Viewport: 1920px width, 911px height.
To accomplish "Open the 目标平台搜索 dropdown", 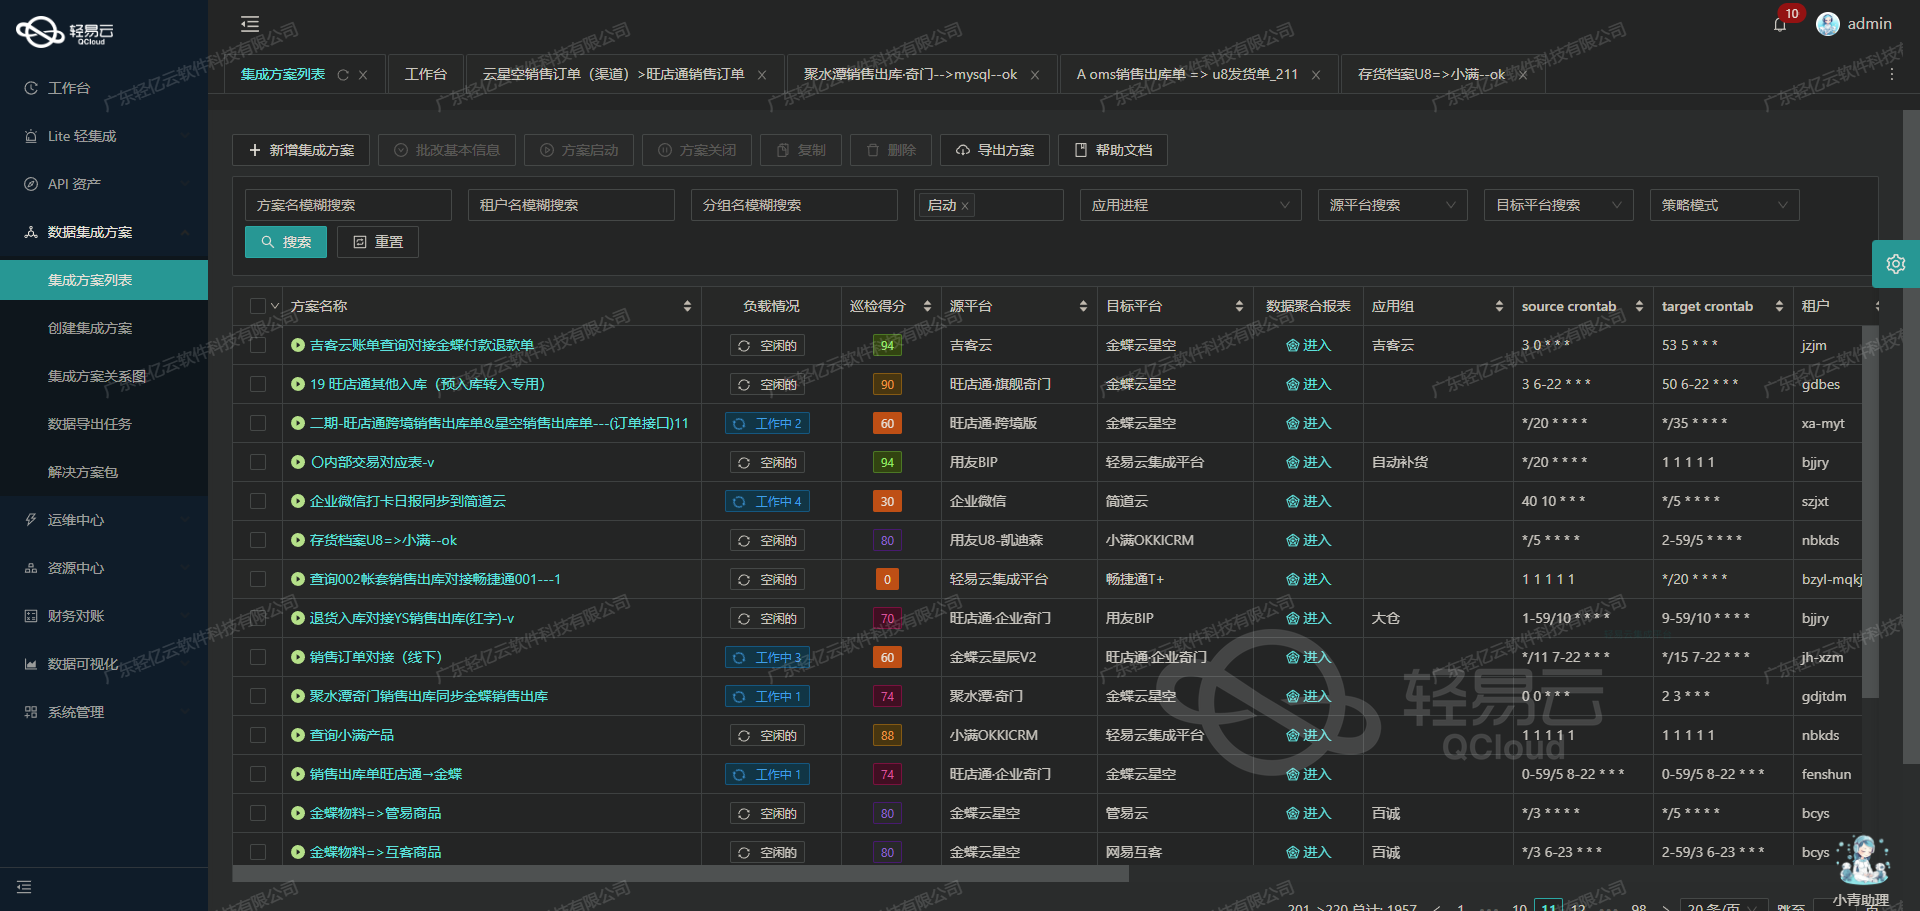I will (x=1558, y=205).
